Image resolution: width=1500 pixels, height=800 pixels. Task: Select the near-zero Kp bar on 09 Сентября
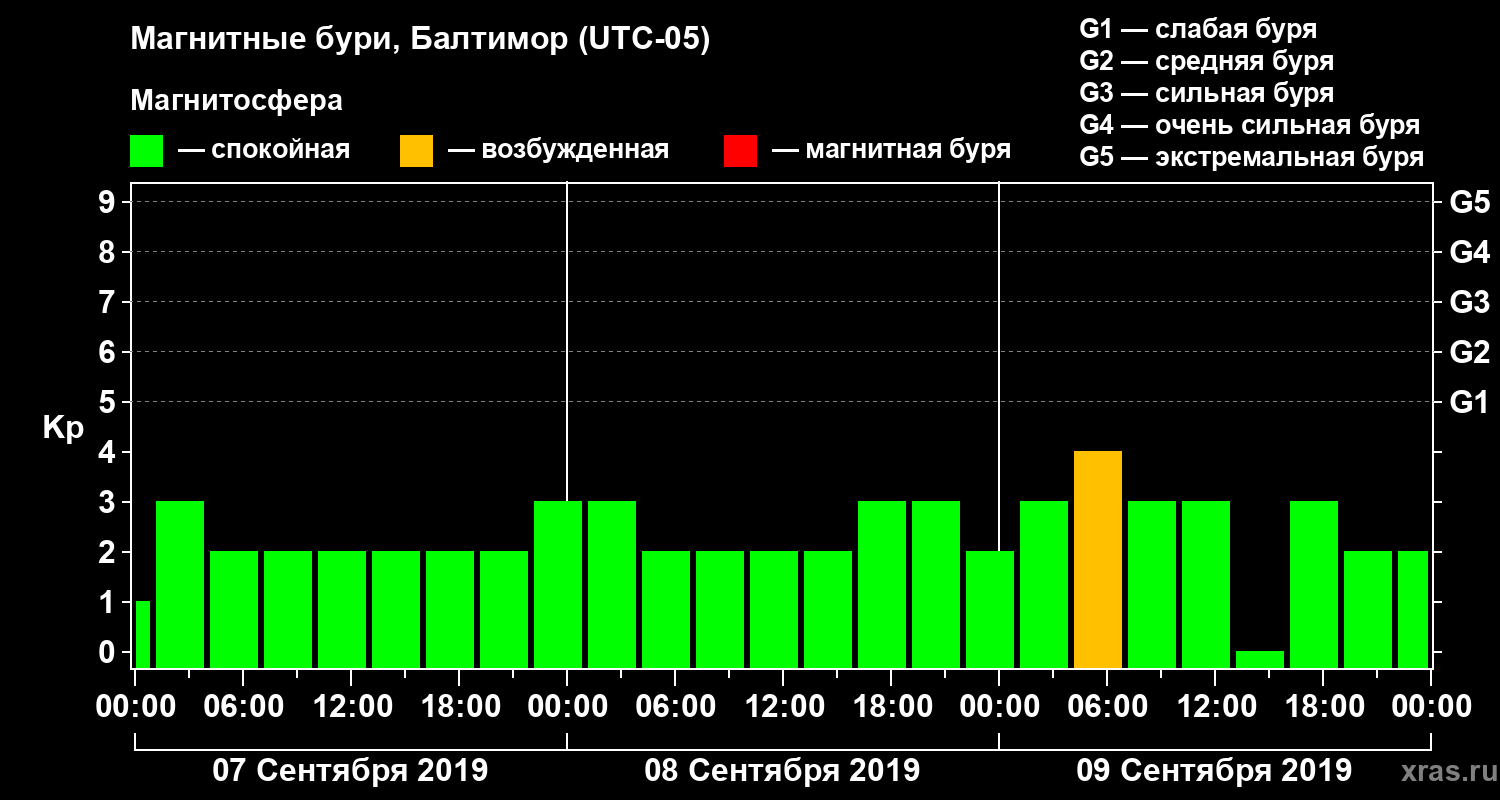pos(1260,659)
